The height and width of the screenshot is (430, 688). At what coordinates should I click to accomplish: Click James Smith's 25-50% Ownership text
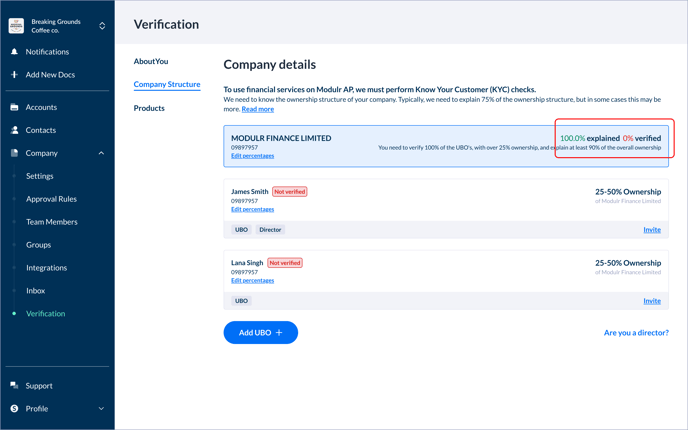(x=628, y=192)
